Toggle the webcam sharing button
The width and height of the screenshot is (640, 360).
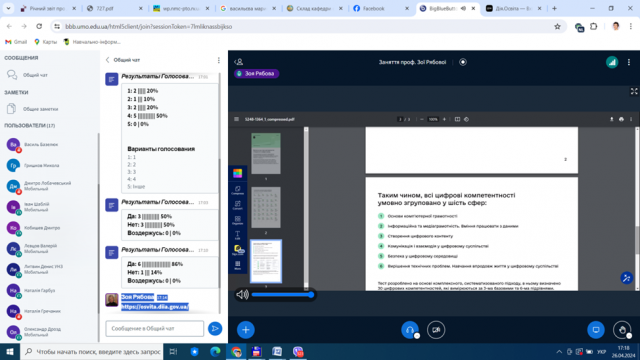tap(436, 330)
